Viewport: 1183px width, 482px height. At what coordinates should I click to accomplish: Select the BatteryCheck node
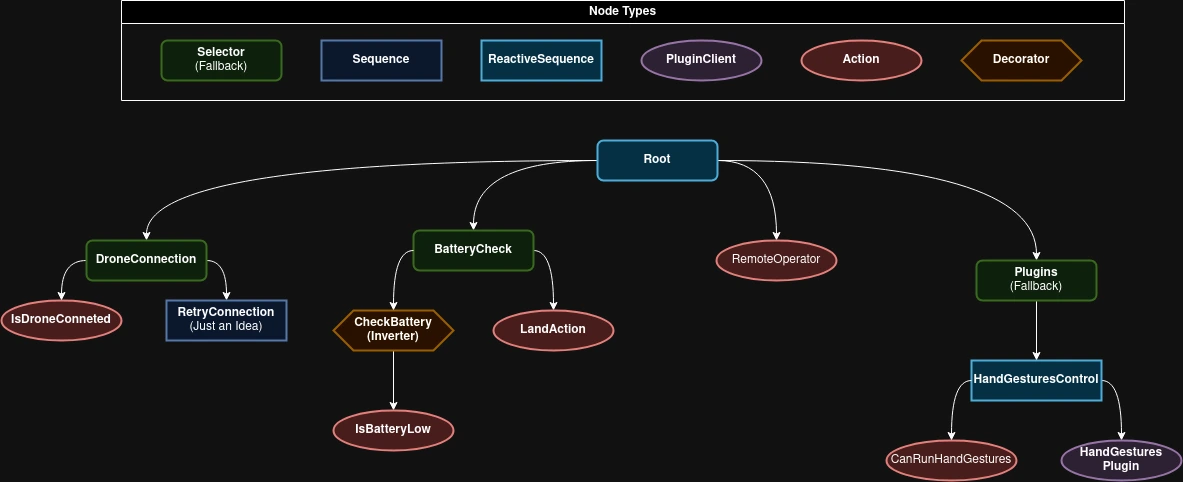pos(473,250)
